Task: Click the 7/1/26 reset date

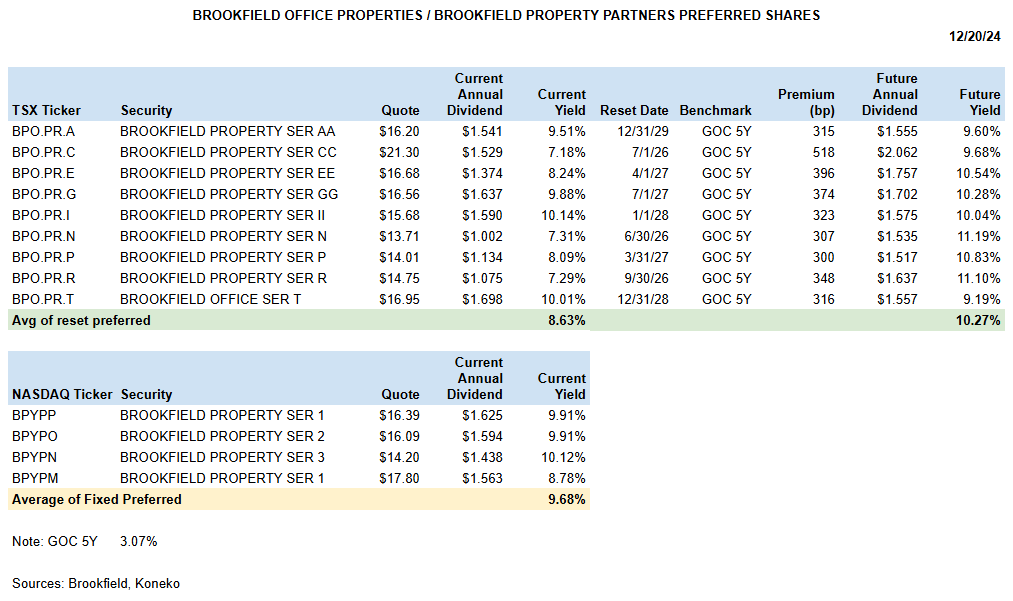Action: 651,153
